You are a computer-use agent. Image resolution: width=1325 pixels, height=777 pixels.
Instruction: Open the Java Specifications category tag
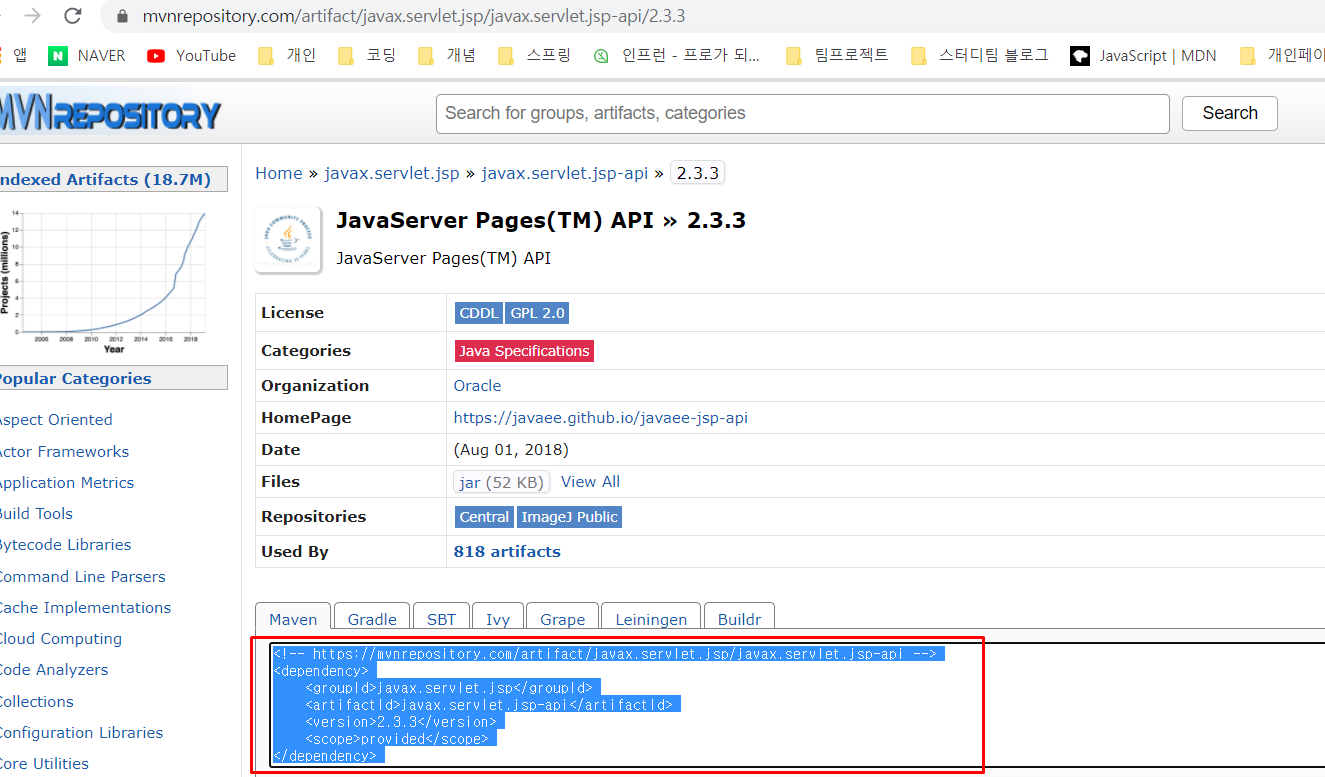click(x=524, y=351)
